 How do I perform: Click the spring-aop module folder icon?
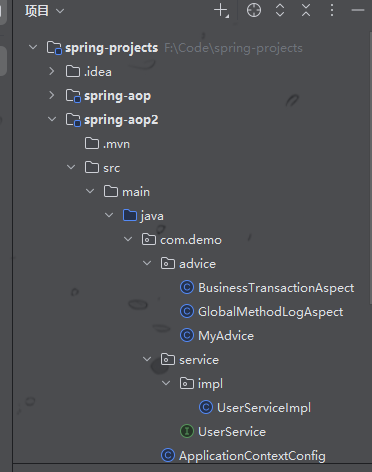pos(73,96)
